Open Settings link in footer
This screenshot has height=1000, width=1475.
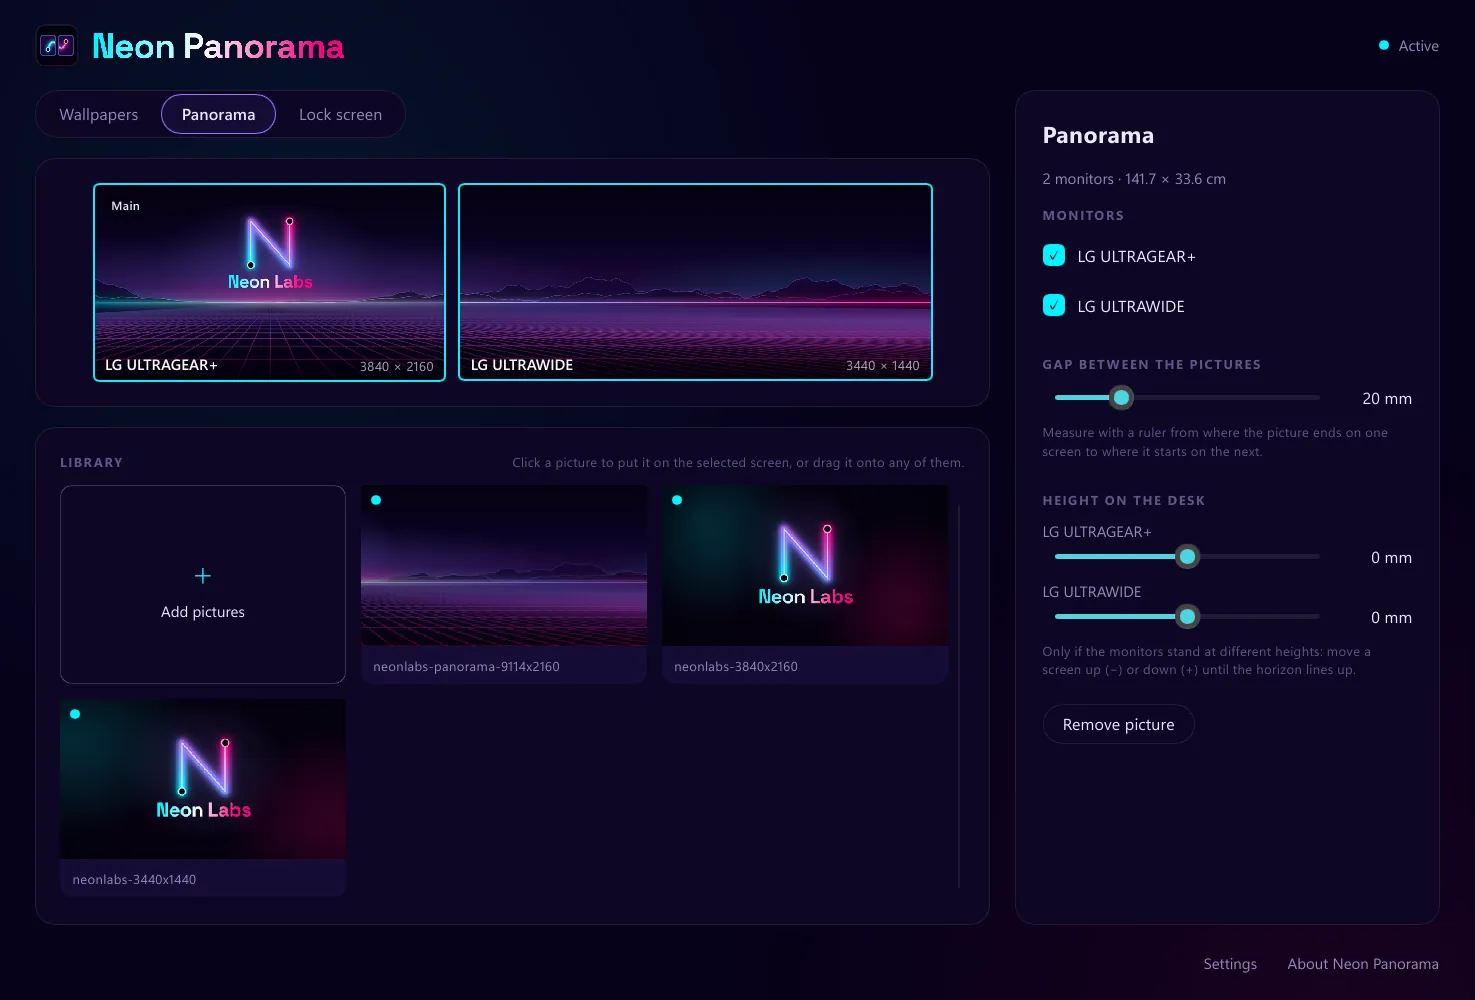pos(1230,964)
